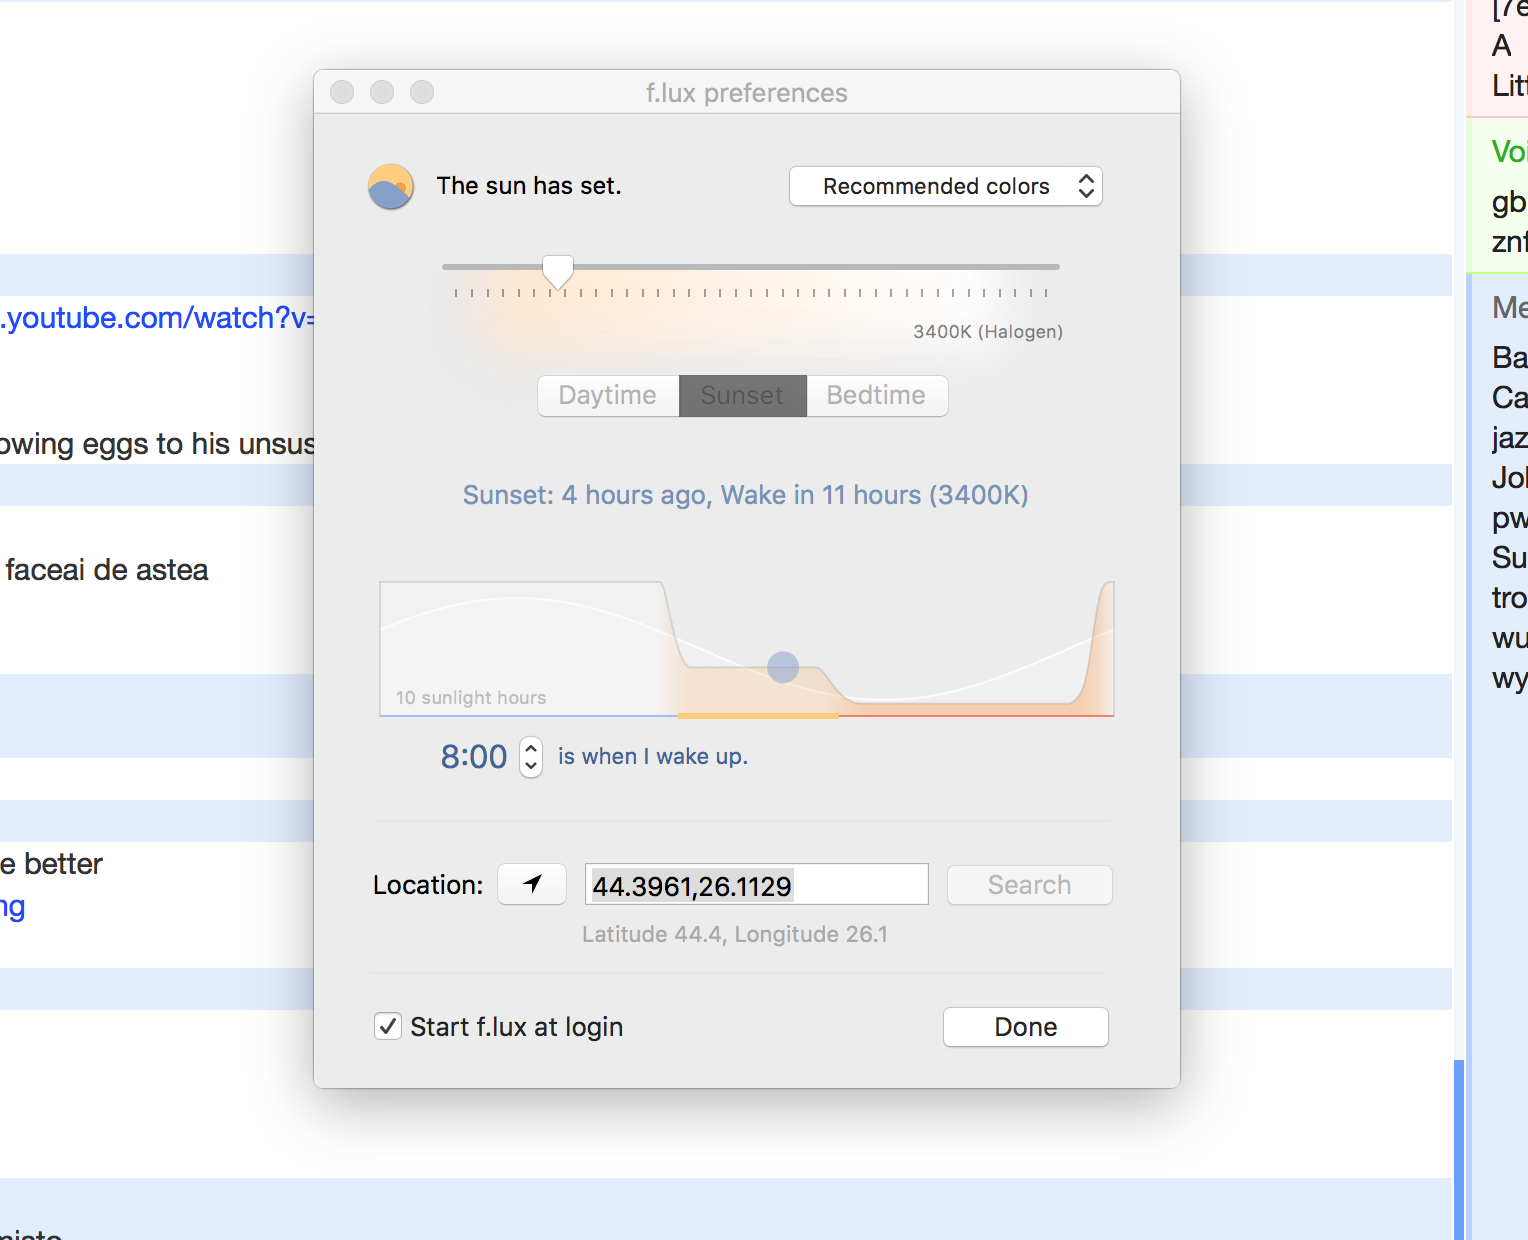The width and height of the screenshot is (1528, 1240).
Task: Adjust the color temperature slider handle
Action: coord(558,270)
